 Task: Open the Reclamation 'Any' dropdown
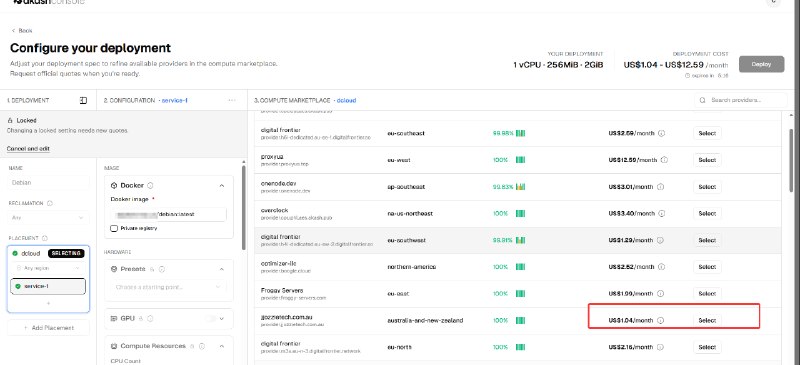(48, 218)
